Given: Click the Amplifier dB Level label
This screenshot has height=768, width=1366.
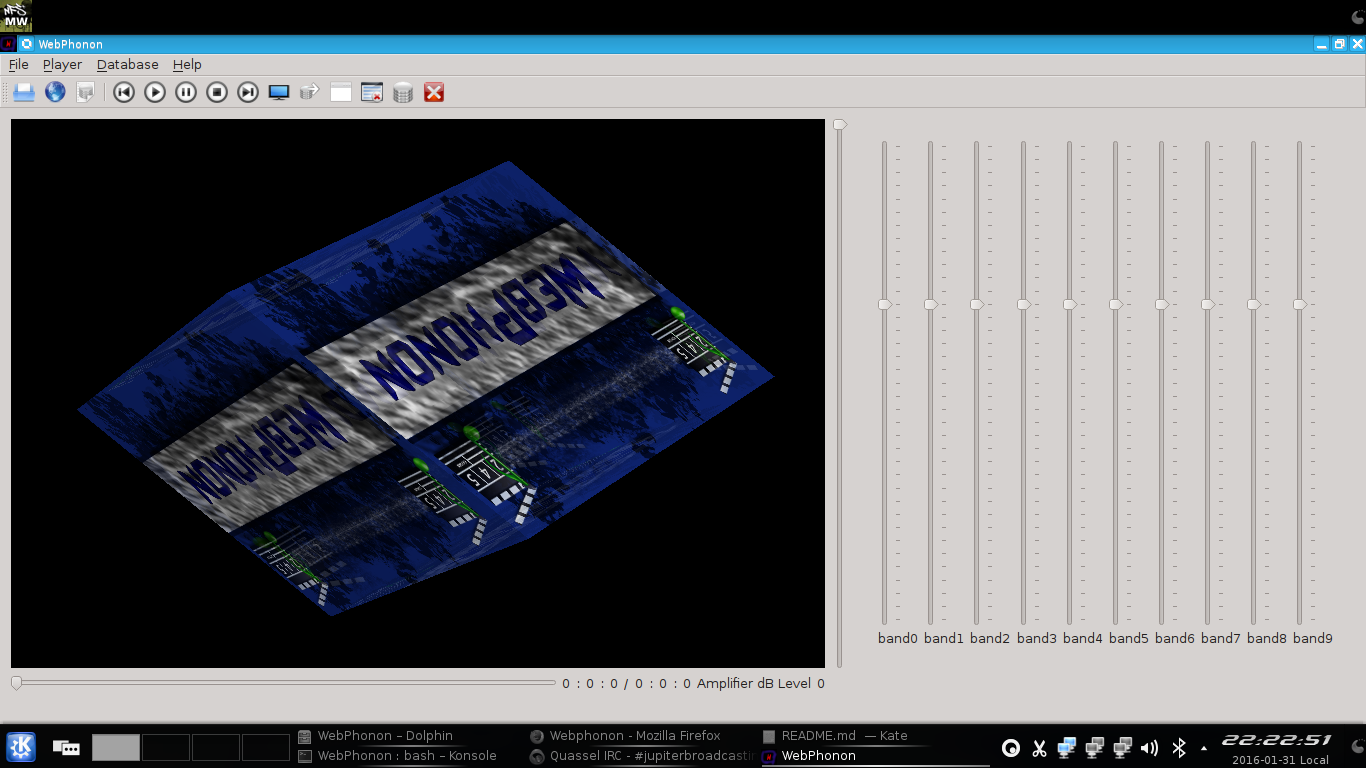Looking at the screenshot, I should coord(754,684).
